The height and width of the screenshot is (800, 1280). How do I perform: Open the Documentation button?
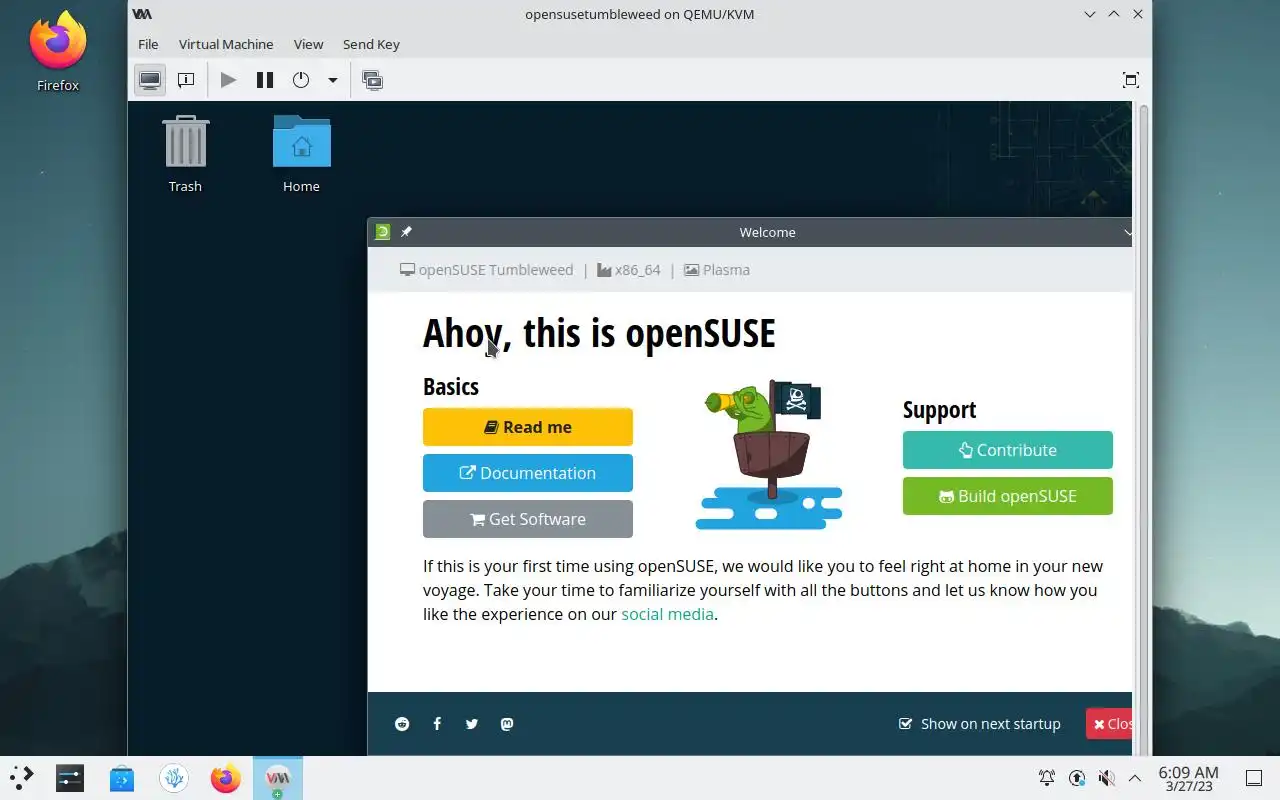pyautogui.click(x=528, y=473)
